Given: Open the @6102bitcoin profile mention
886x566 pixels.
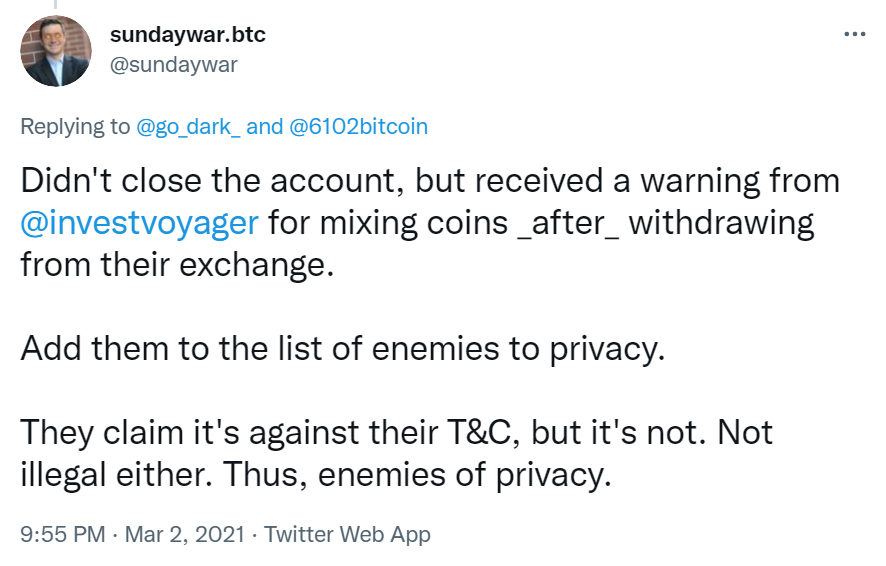Looking at the screenshot, I should [358, 127].
